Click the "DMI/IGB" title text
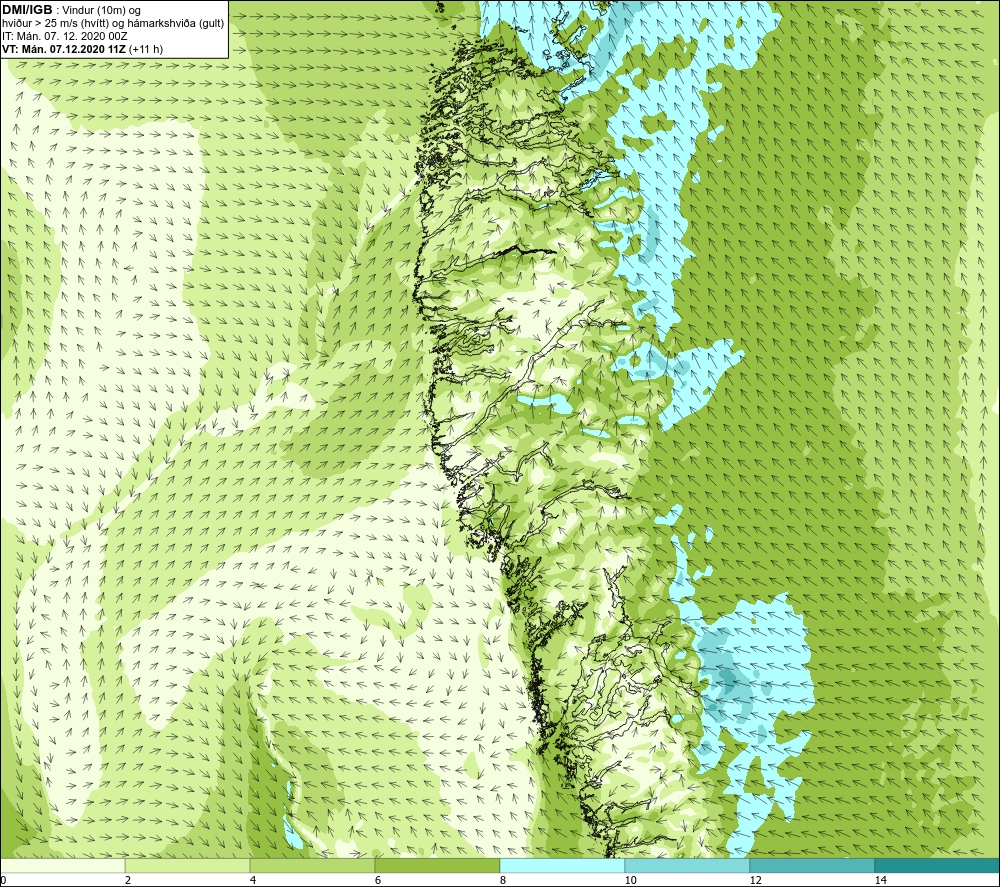 coord(27,10)
